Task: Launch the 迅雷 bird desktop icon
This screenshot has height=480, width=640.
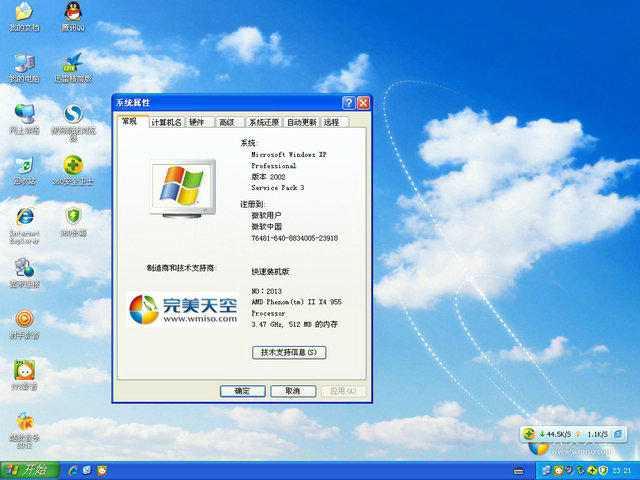Action: (73, 68)
